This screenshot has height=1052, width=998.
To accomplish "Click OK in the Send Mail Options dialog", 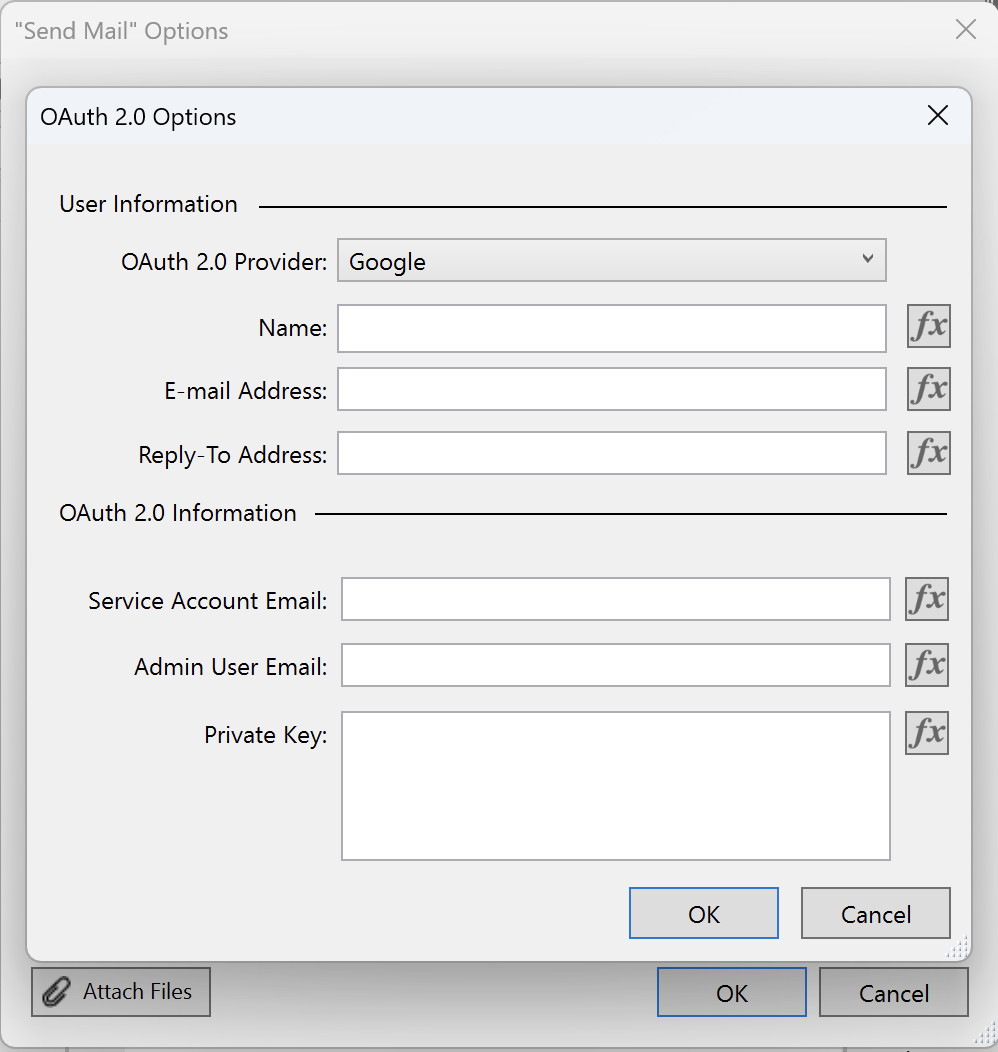I will [731, 992].
